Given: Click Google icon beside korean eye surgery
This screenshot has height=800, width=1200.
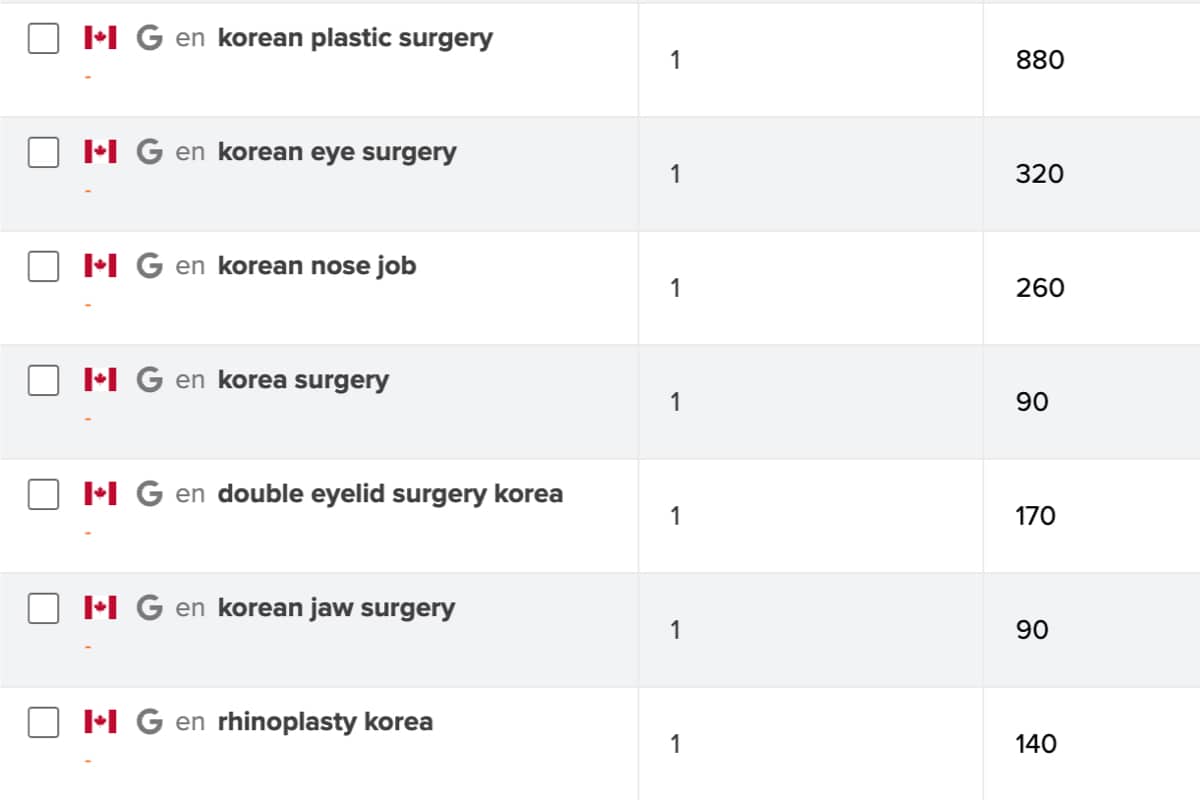Looking at the screenshot, I should pos(149,152).
